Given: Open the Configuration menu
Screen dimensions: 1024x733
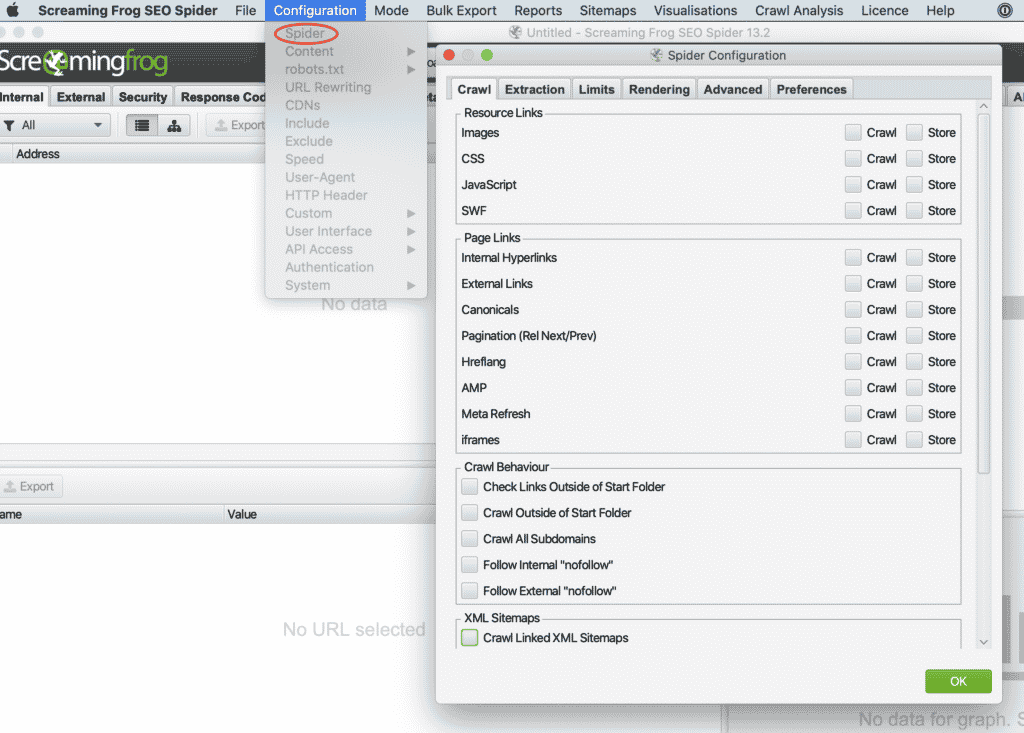Looking at the screenshot, I should coord(315,10).
